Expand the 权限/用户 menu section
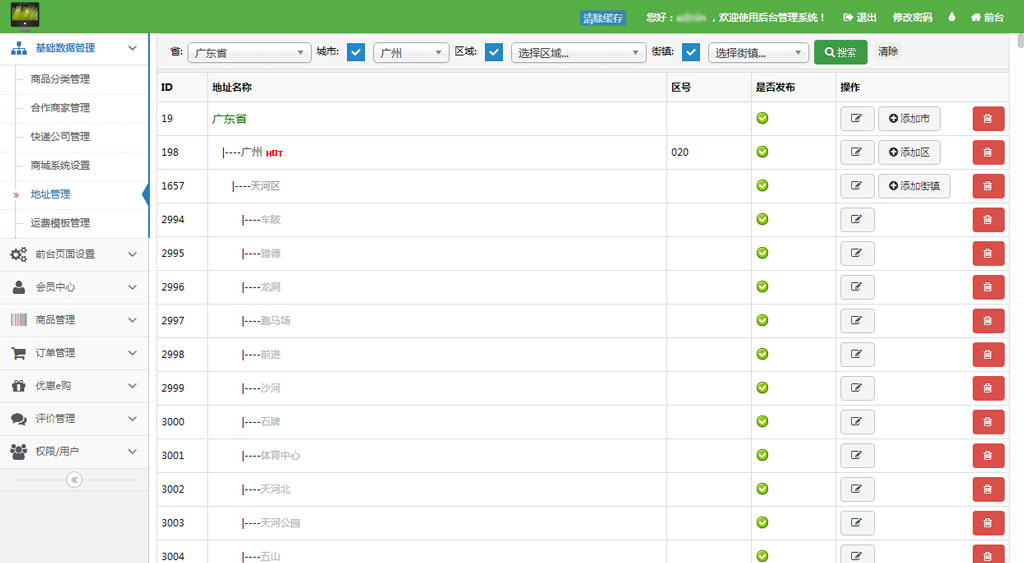The width and height of the screenshot is (1024, 563). click(74, 451)
